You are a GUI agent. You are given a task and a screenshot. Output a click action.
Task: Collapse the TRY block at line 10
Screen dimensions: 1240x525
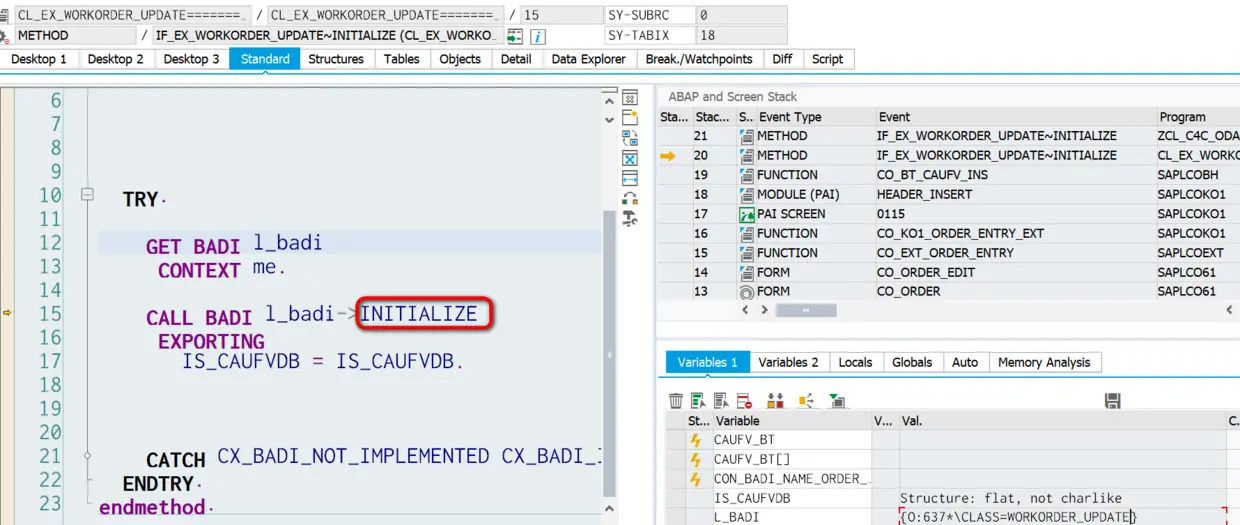(x=87, y=195)
